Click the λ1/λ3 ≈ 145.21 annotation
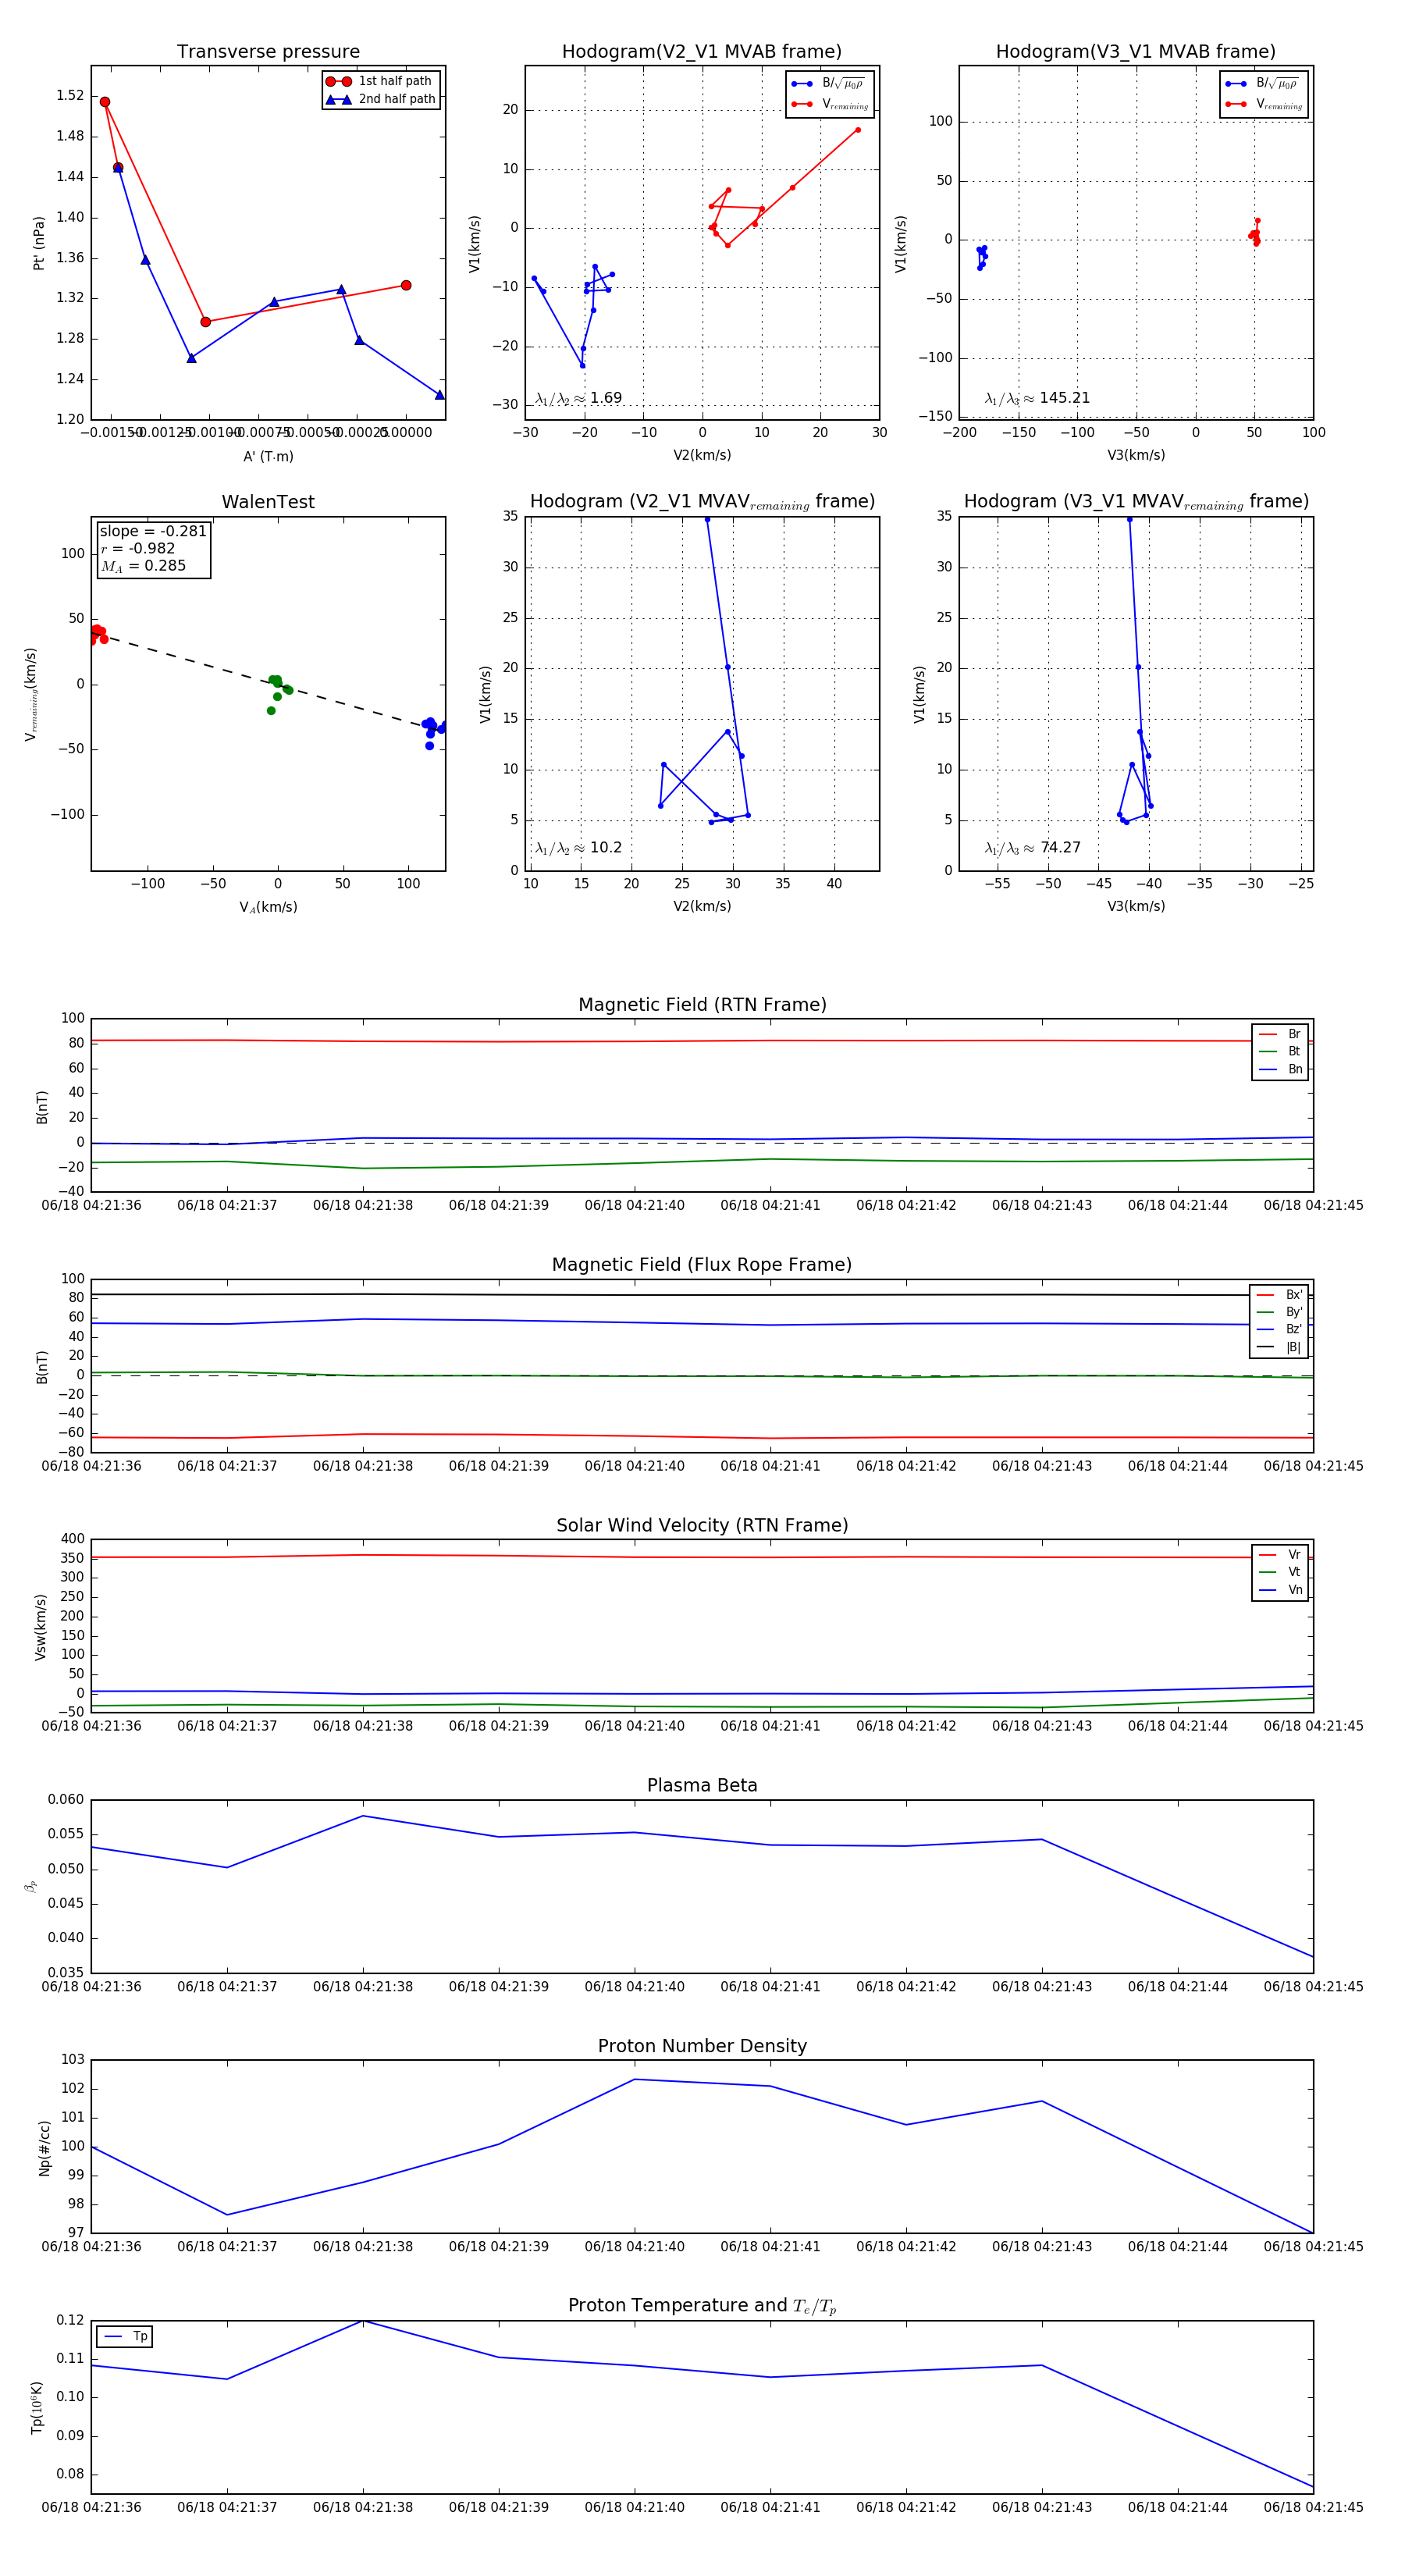This screenshot has width=1405, height=2576. pyautogui.click(x=1037, y=398)
